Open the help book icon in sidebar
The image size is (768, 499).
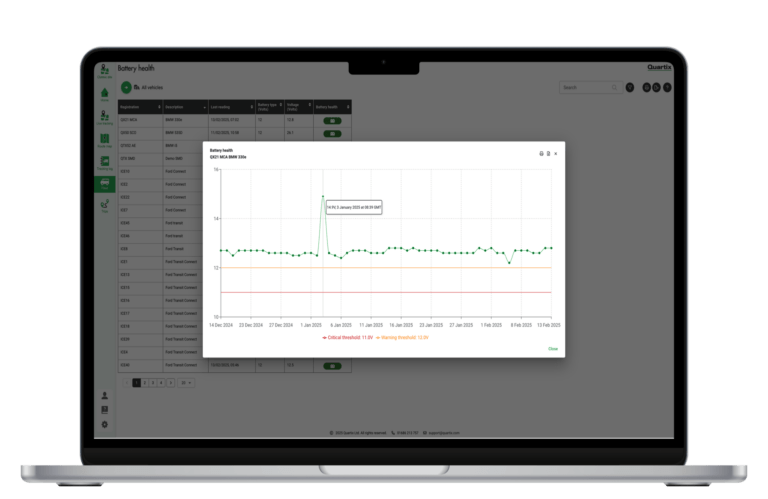pyautogui.click(x=104, y=409)
